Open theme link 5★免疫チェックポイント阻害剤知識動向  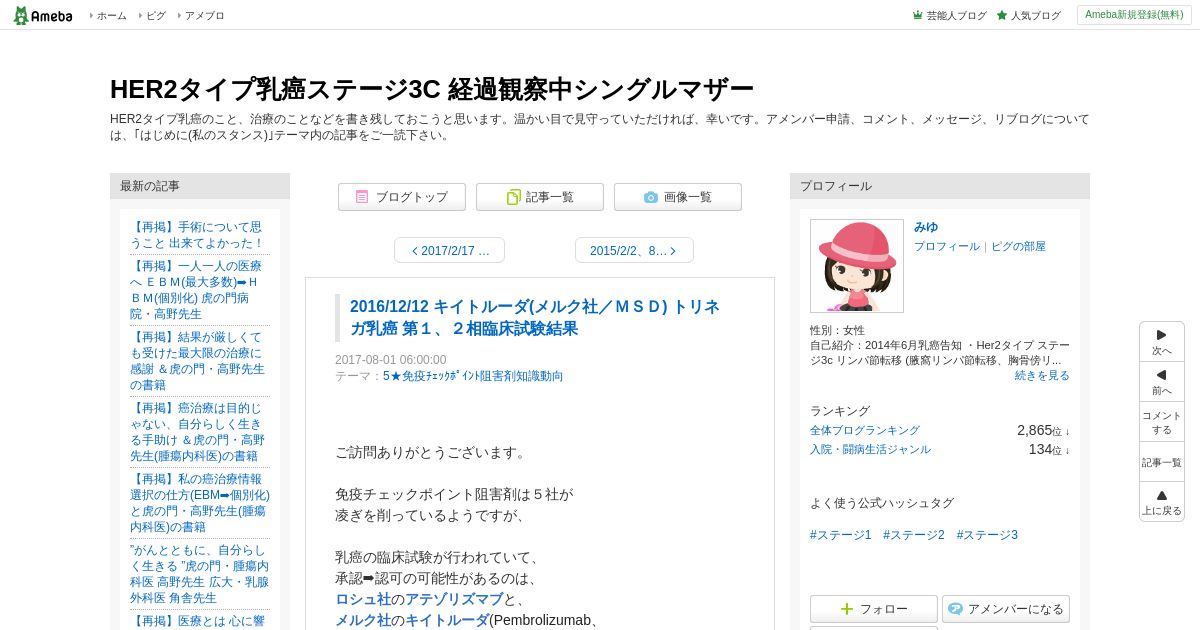(473, 376)
